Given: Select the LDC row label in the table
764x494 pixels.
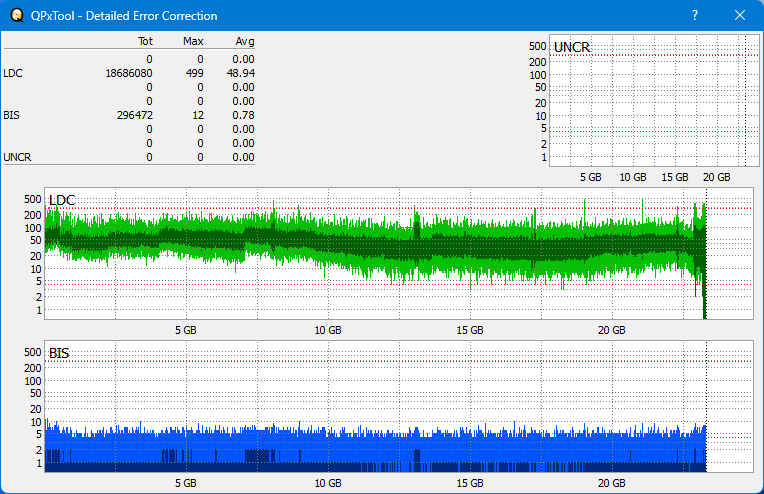Looking at the screenshot, I should 13,73.
